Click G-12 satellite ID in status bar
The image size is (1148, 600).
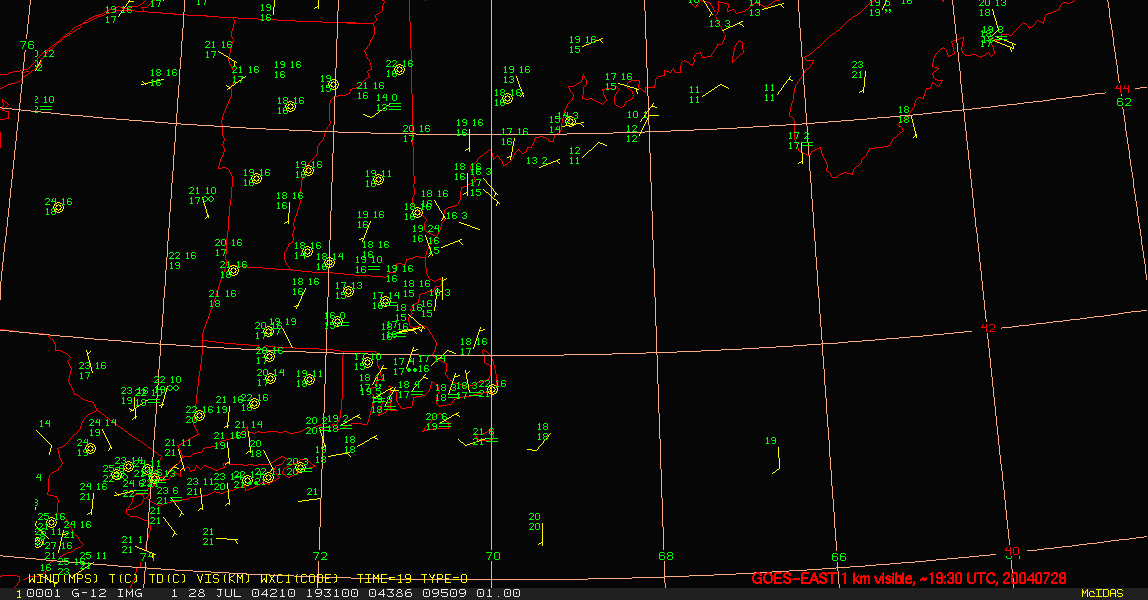[88, 593]
